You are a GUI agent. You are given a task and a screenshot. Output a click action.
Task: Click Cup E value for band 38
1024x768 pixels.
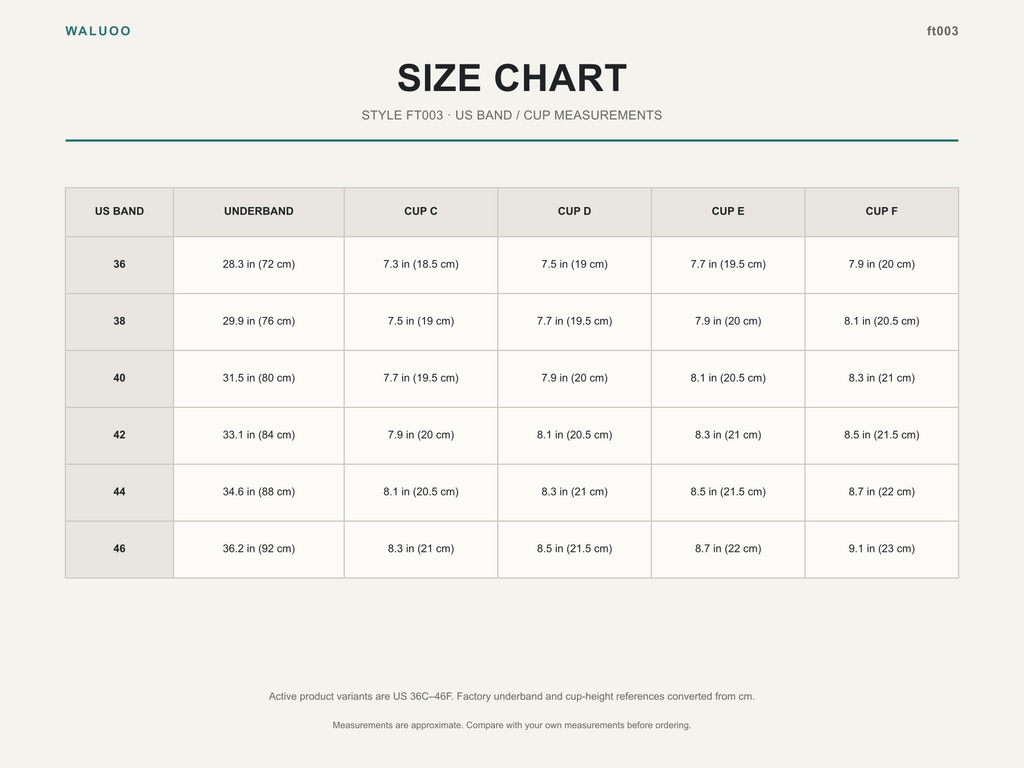point(728,321)
